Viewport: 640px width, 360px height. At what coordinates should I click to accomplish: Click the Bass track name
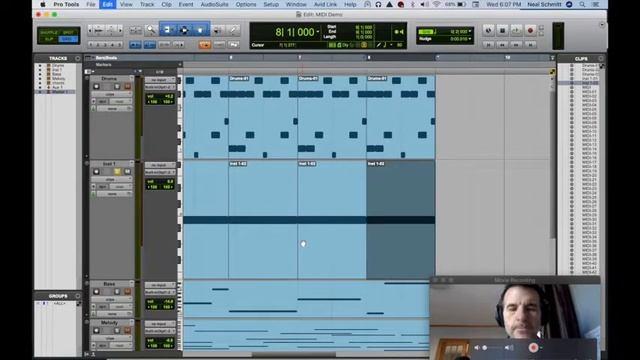coord(109,284)
